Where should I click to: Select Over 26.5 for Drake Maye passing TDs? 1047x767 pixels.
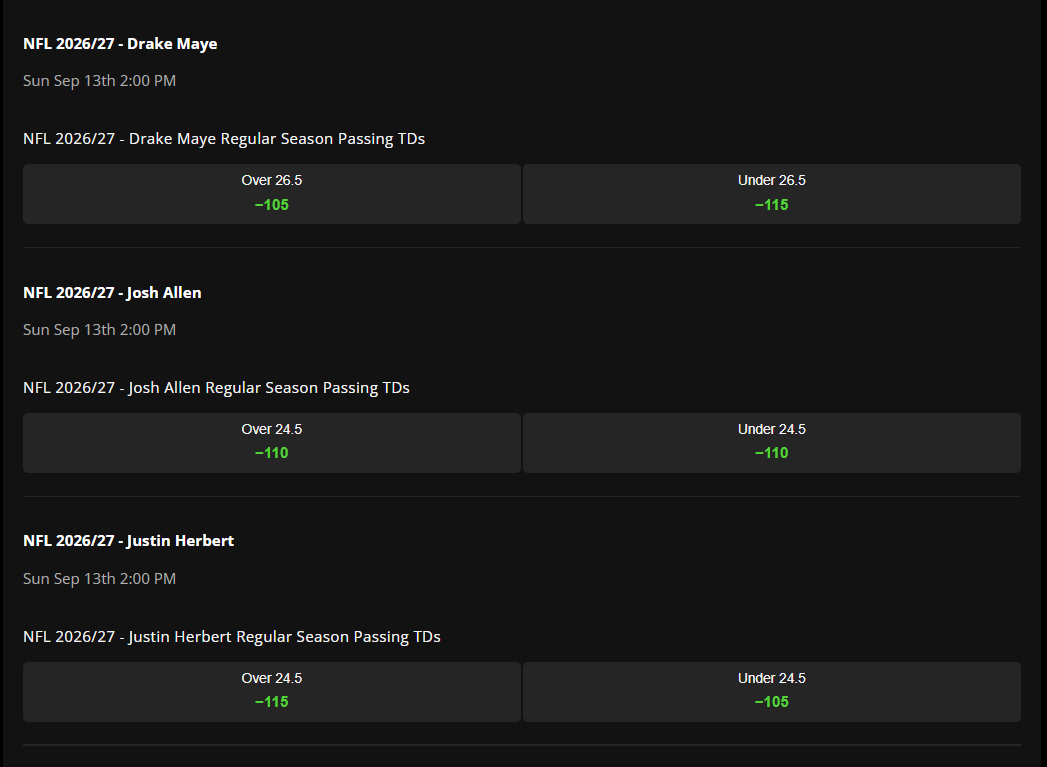coord(272,194)
